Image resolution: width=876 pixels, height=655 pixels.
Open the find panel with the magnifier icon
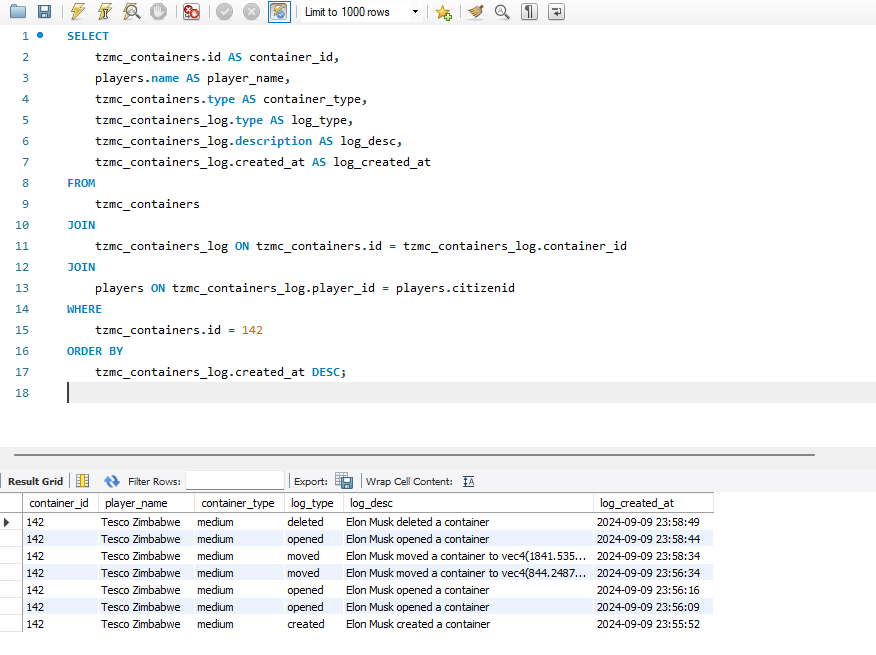[x=502, y=11]
